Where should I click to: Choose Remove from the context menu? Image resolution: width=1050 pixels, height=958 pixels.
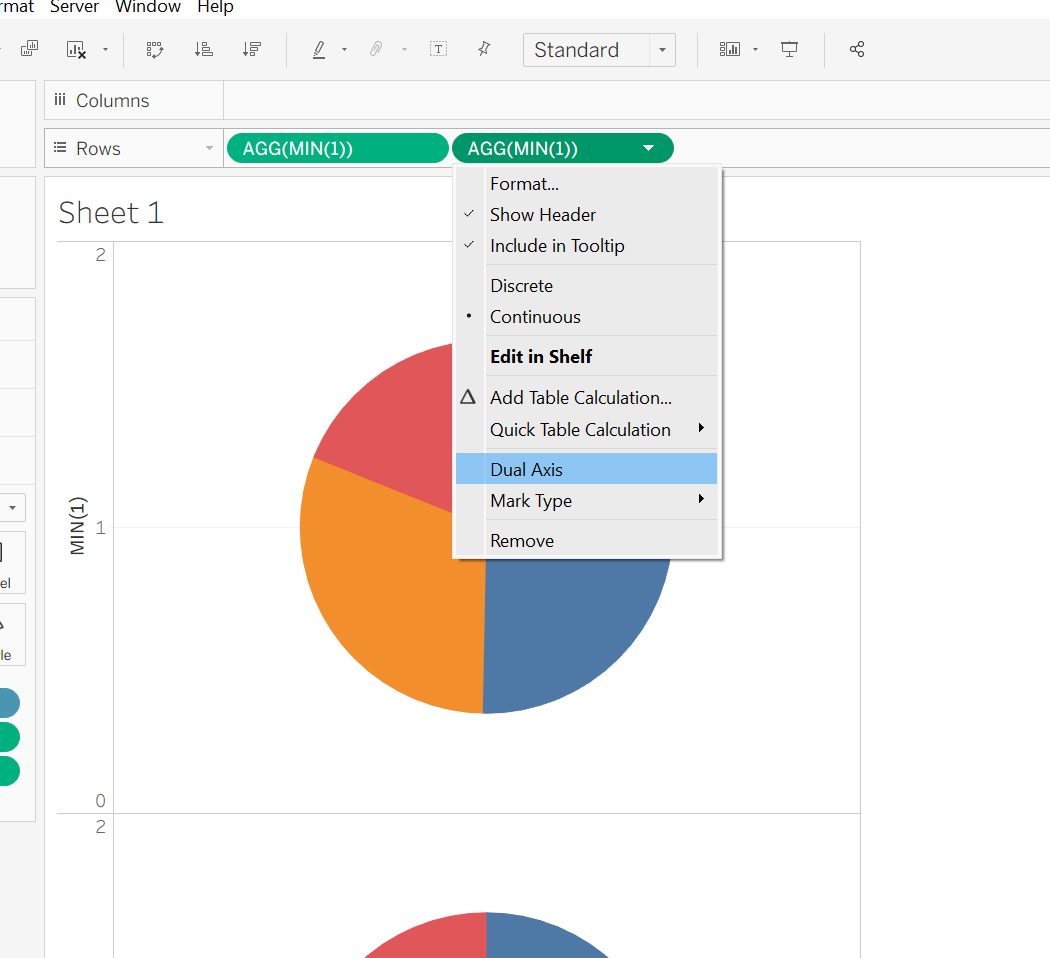tap(587, 540)
